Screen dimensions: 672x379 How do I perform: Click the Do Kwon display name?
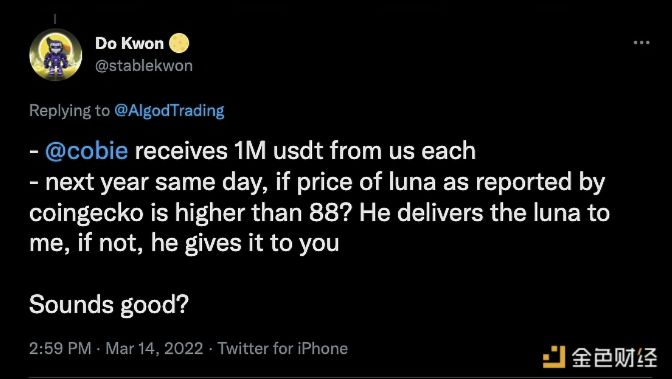pyautogui.click(x=129, y=43)
